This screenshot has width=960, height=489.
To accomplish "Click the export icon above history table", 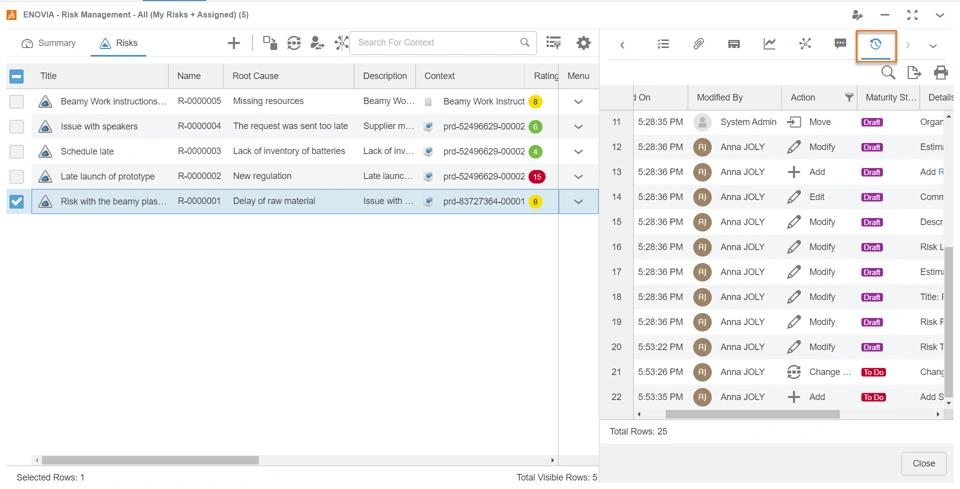I will pos(914,73).
